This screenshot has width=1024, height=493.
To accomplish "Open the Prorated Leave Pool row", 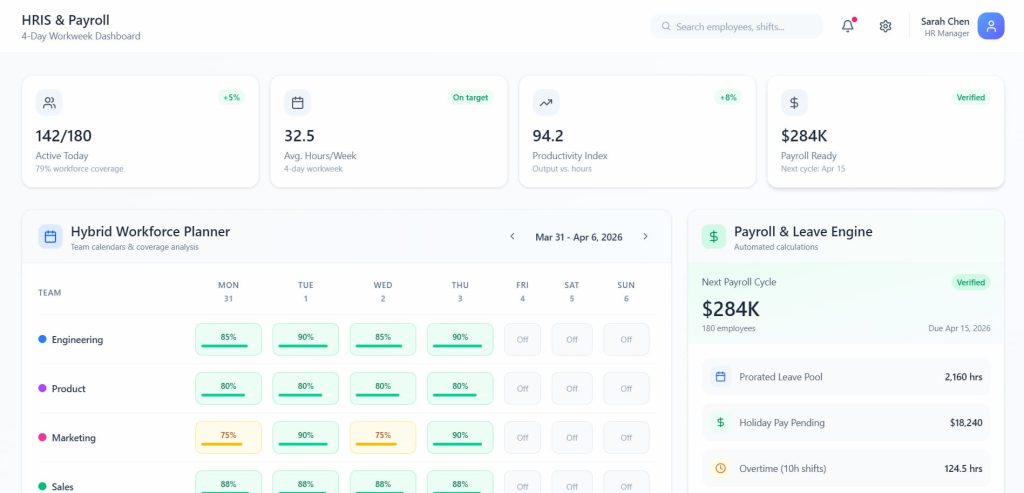I will tap(846, 377).
